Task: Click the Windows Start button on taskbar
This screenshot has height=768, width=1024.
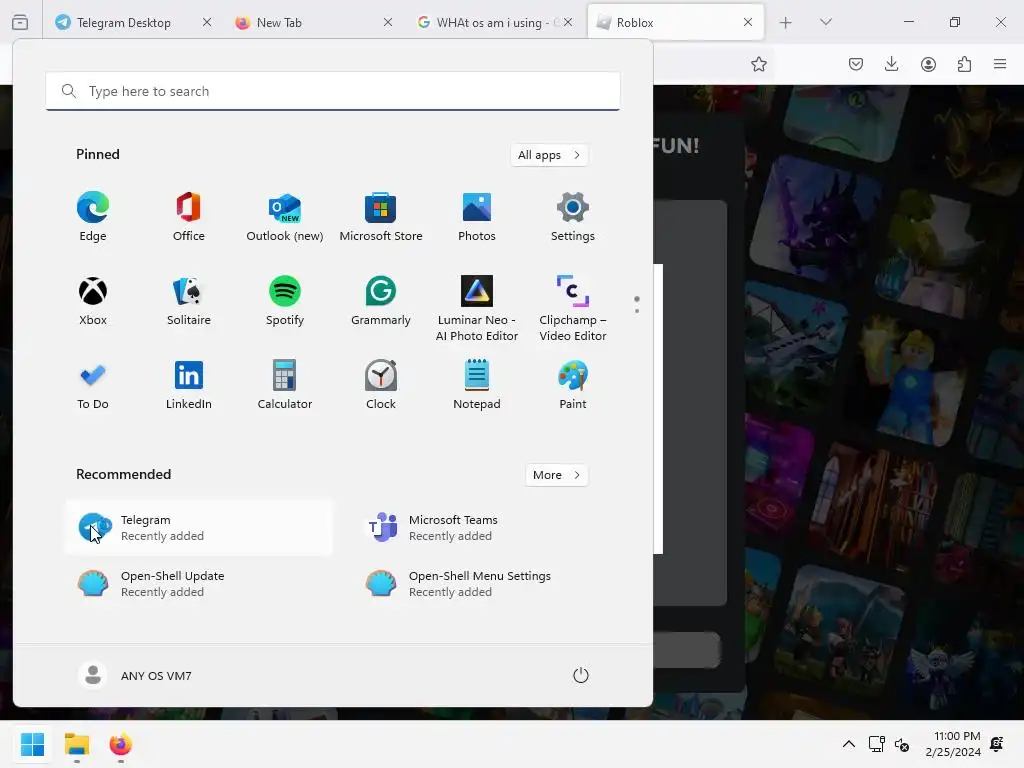Action: point(32,744)
